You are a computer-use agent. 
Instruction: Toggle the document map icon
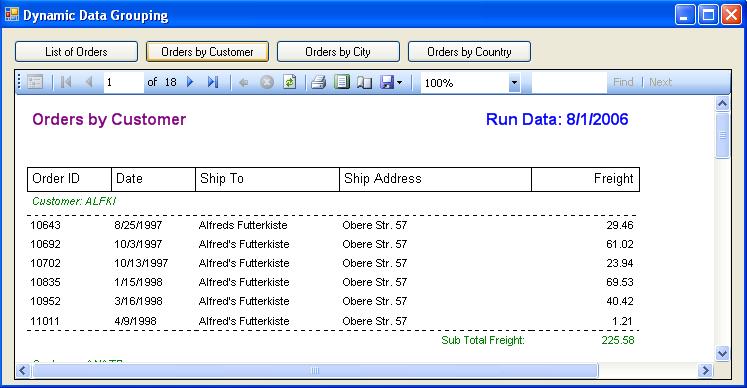[x=35, y=82]
